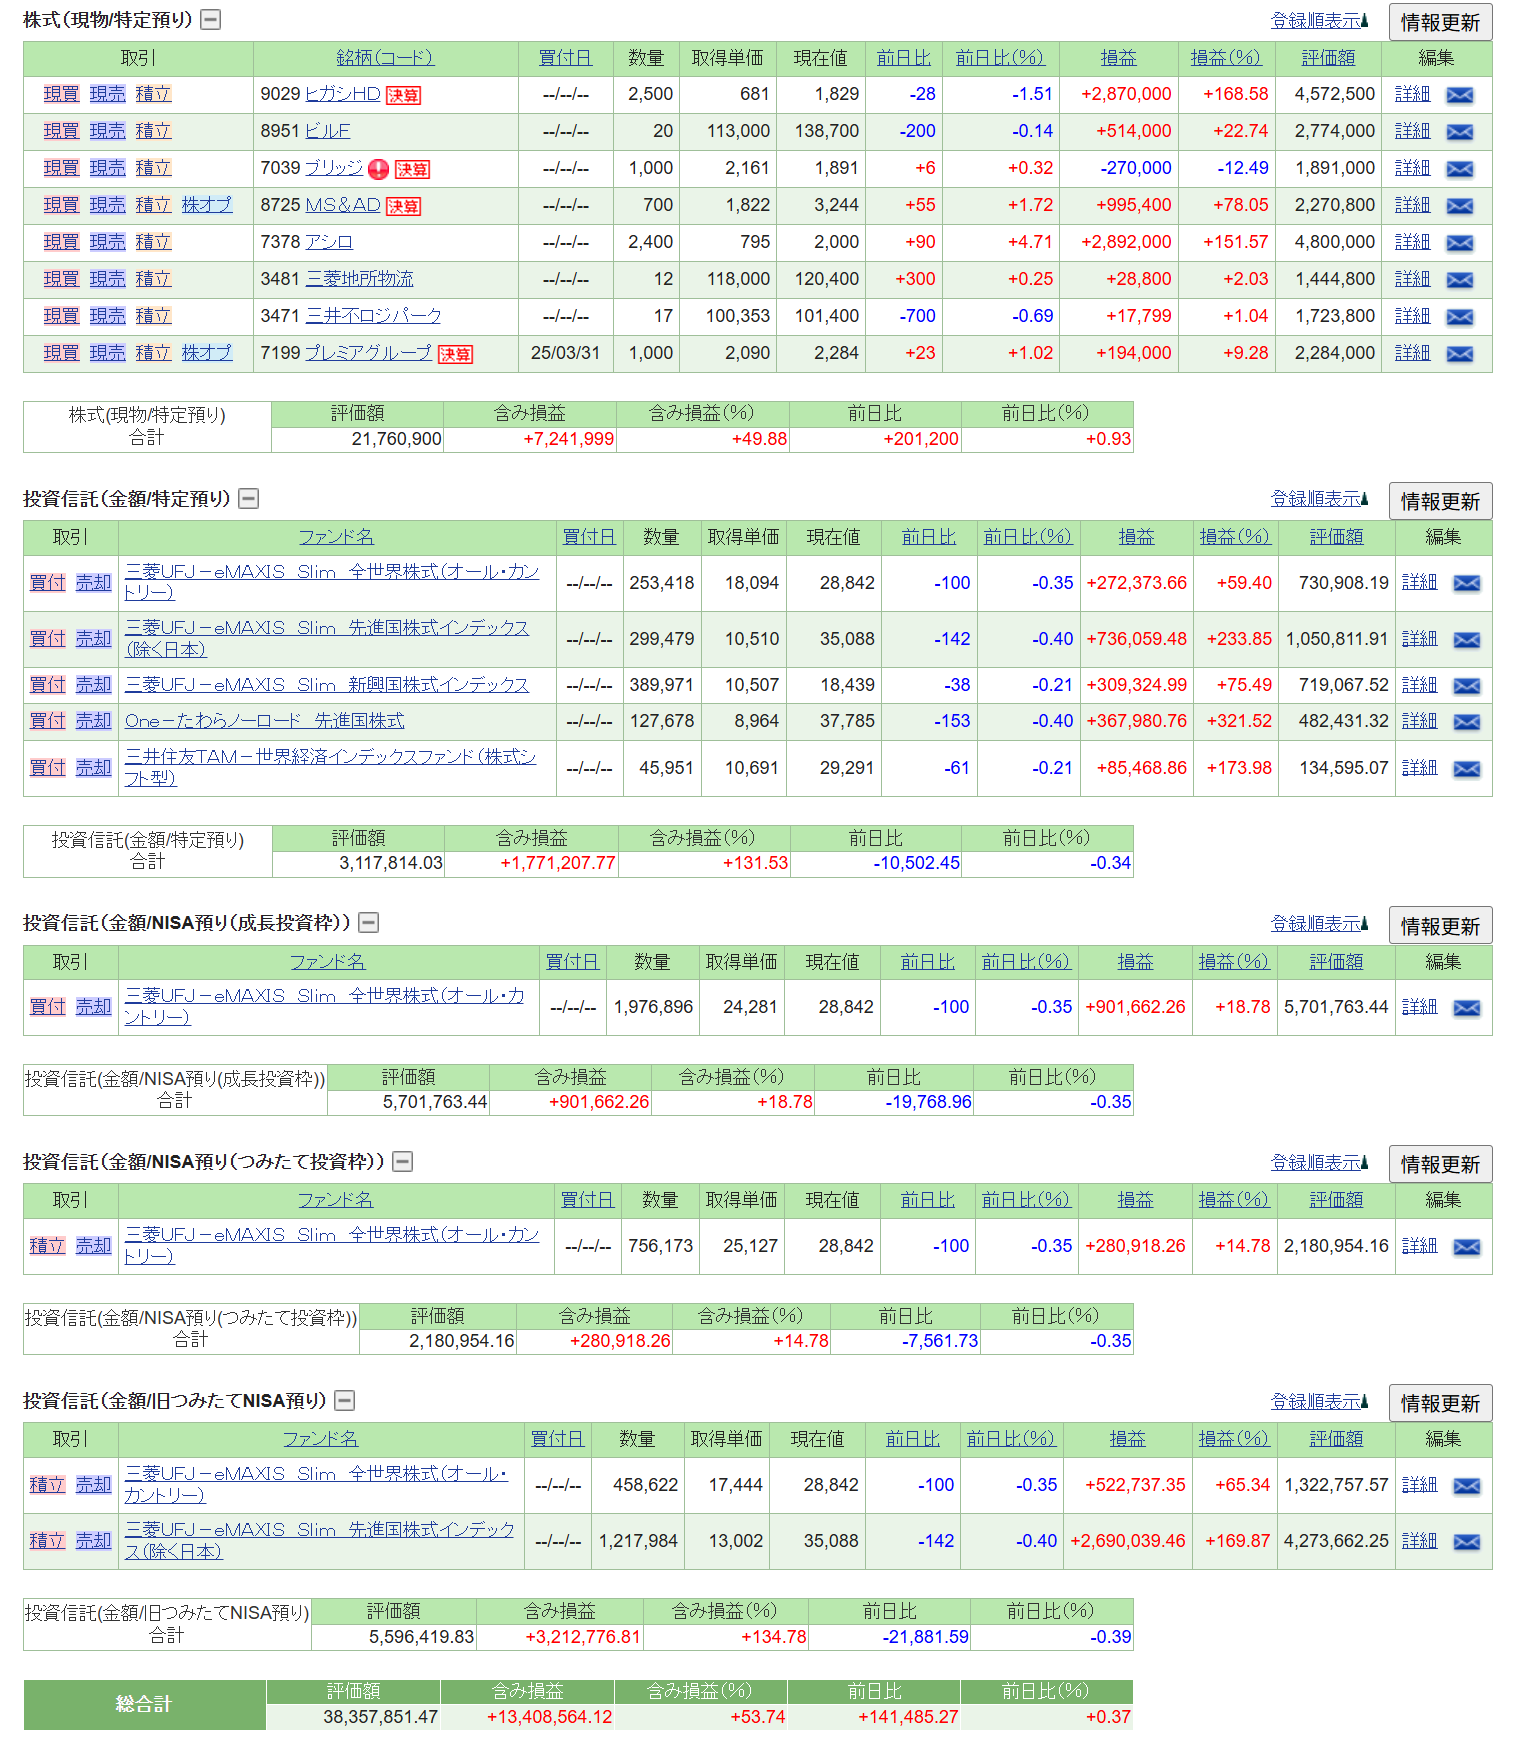Click mail icon for 三井住友TAM fund row

click(1466, 769)
